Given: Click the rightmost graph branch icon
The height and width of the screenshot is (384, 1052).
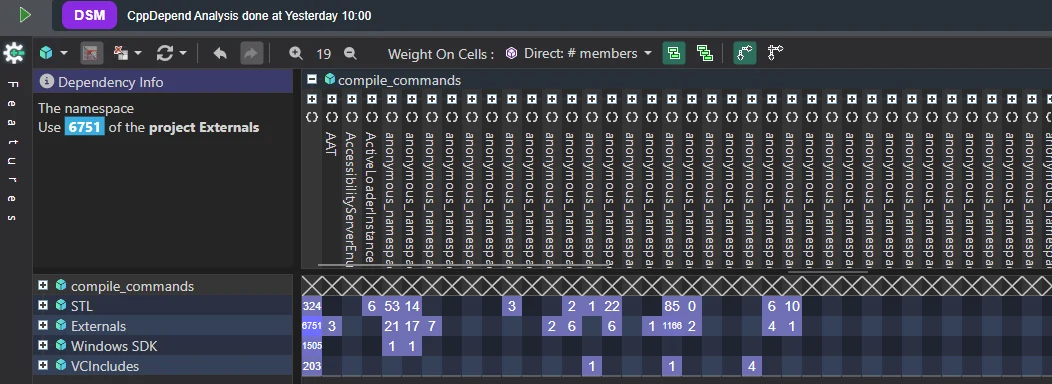Looking at the screenshot, I should (x=775, y=53).
